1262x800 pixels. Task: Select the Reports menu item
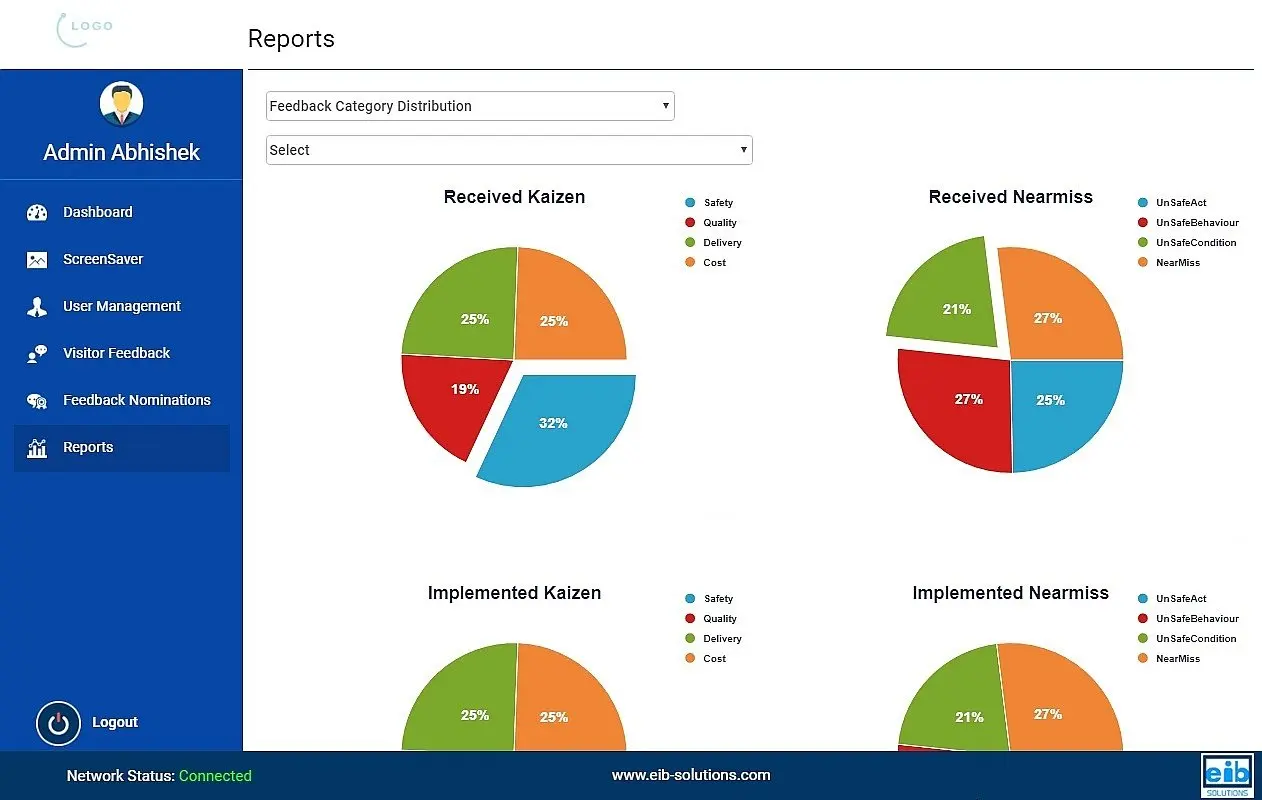pyautogui.click(x=122, y=447)
